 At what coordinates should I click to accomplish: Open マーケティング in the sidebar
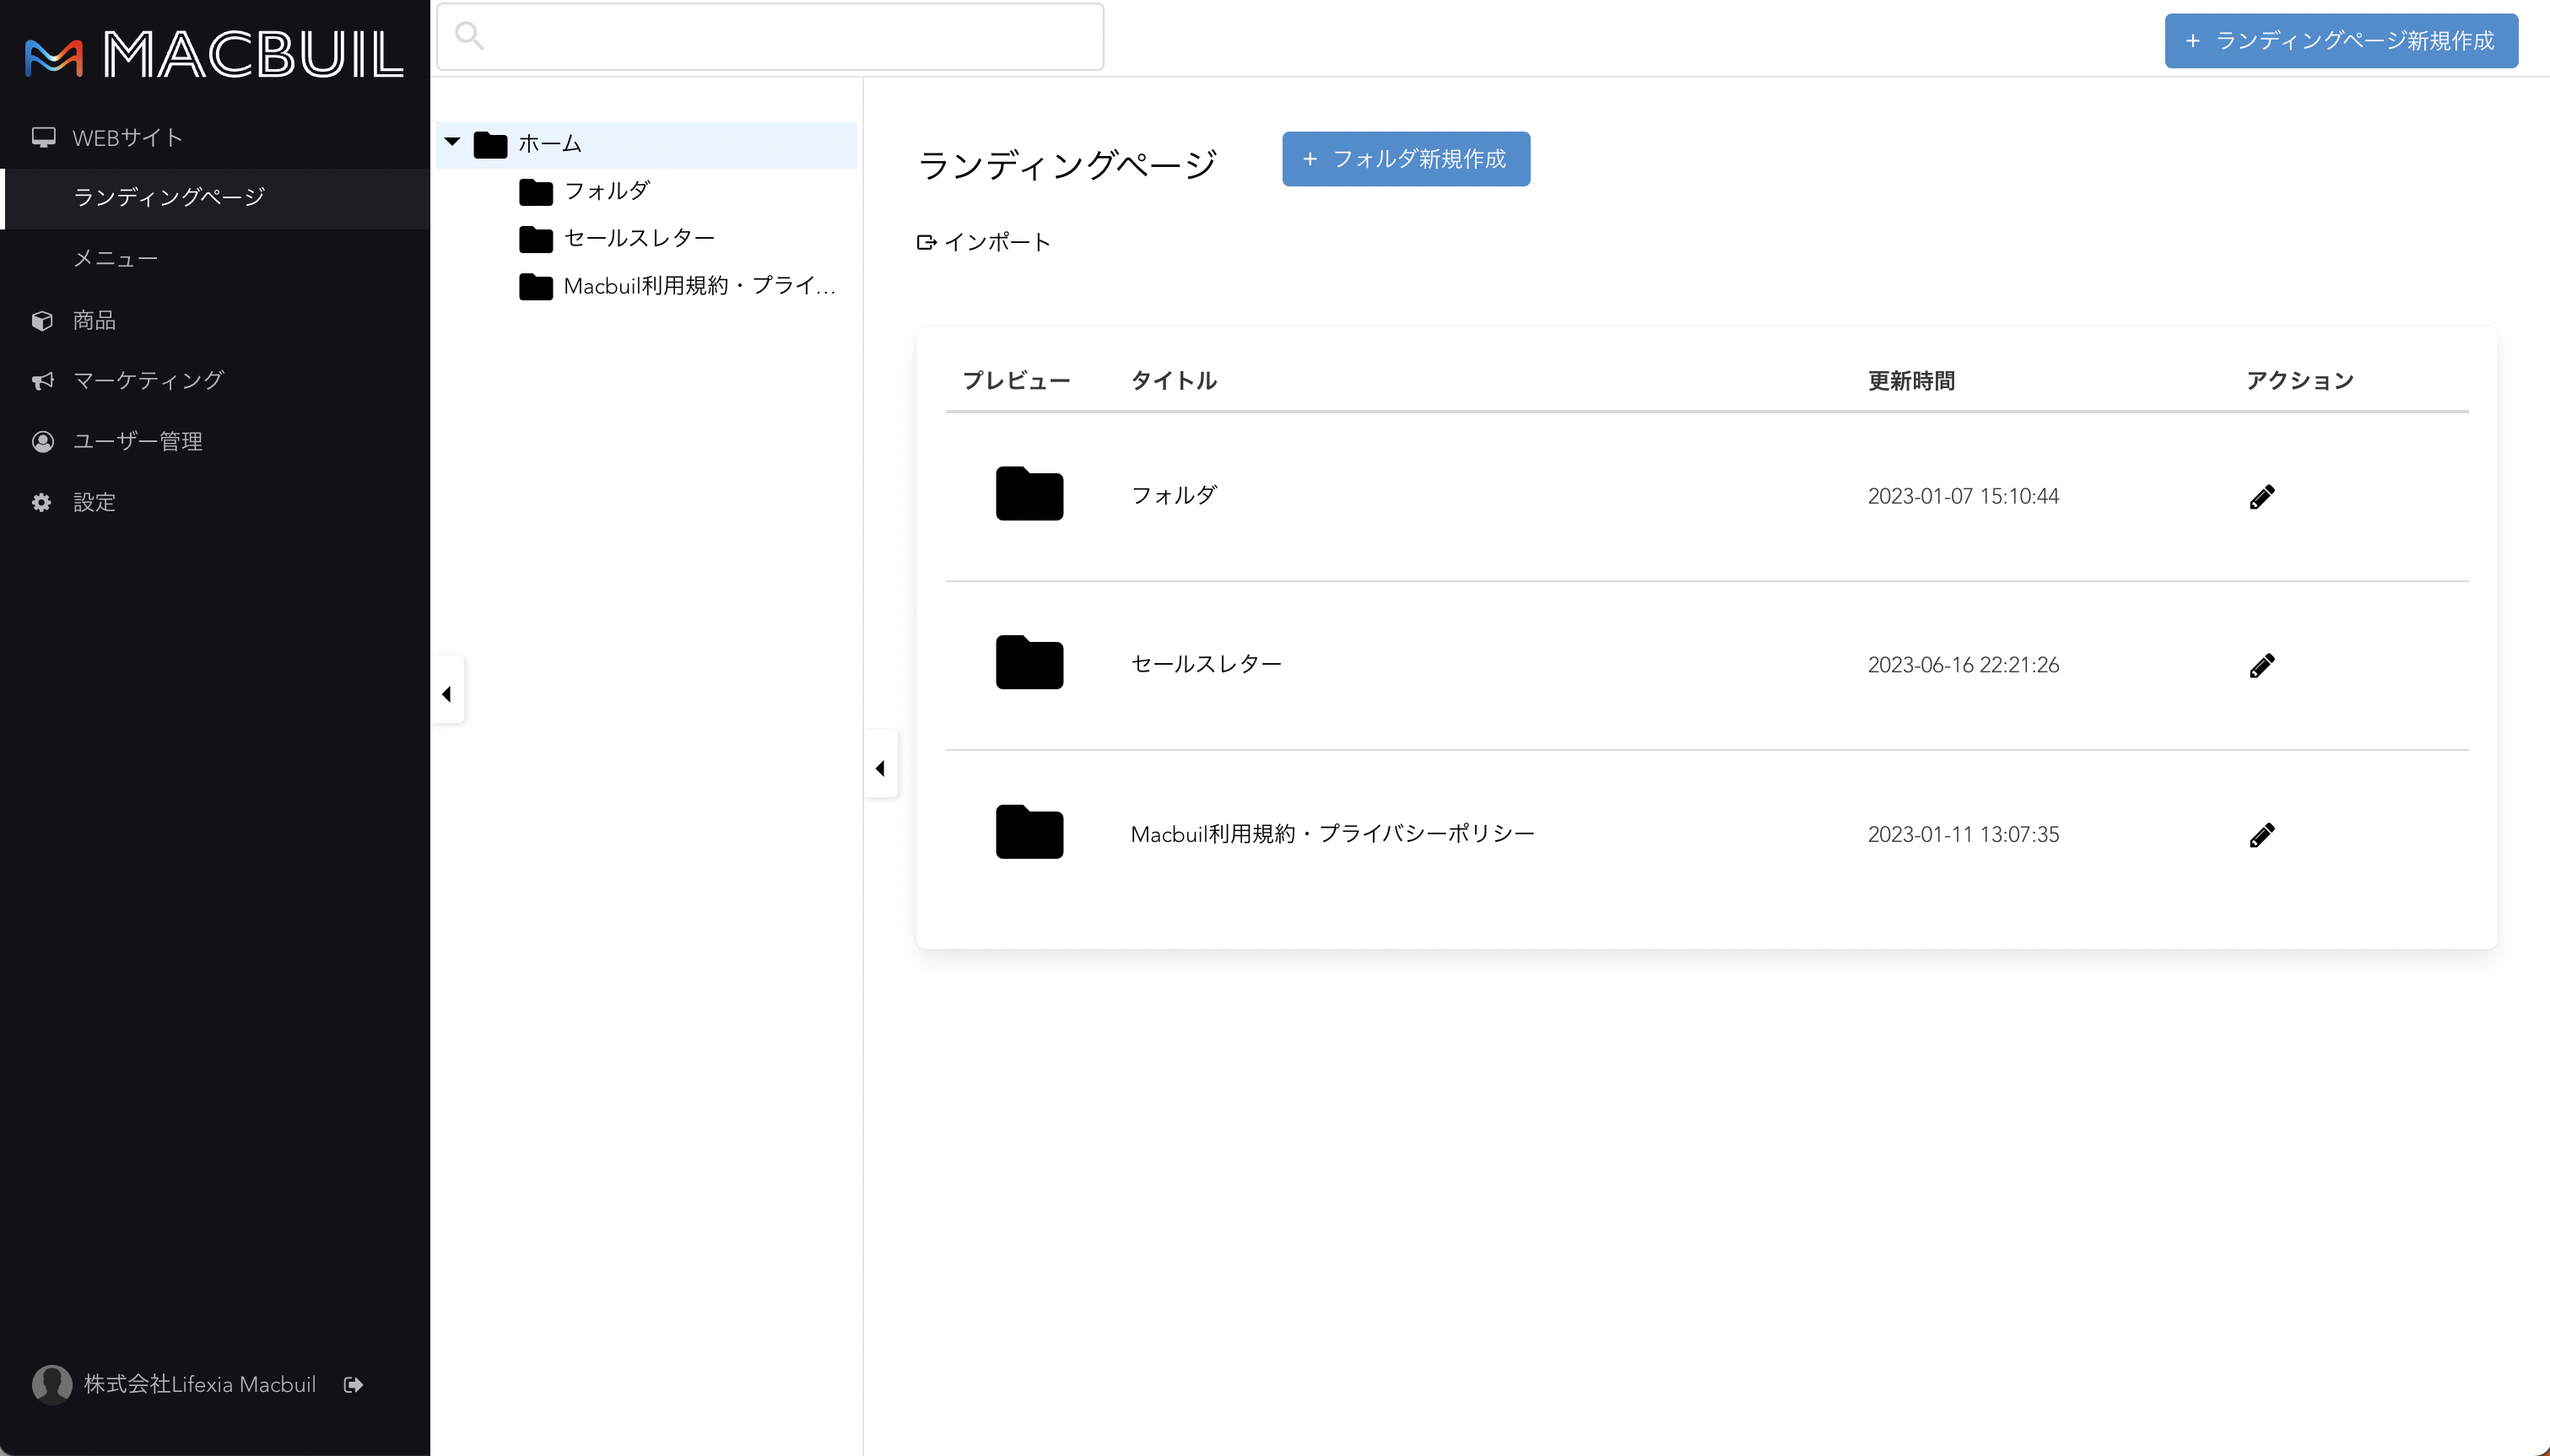pos(148,380)
